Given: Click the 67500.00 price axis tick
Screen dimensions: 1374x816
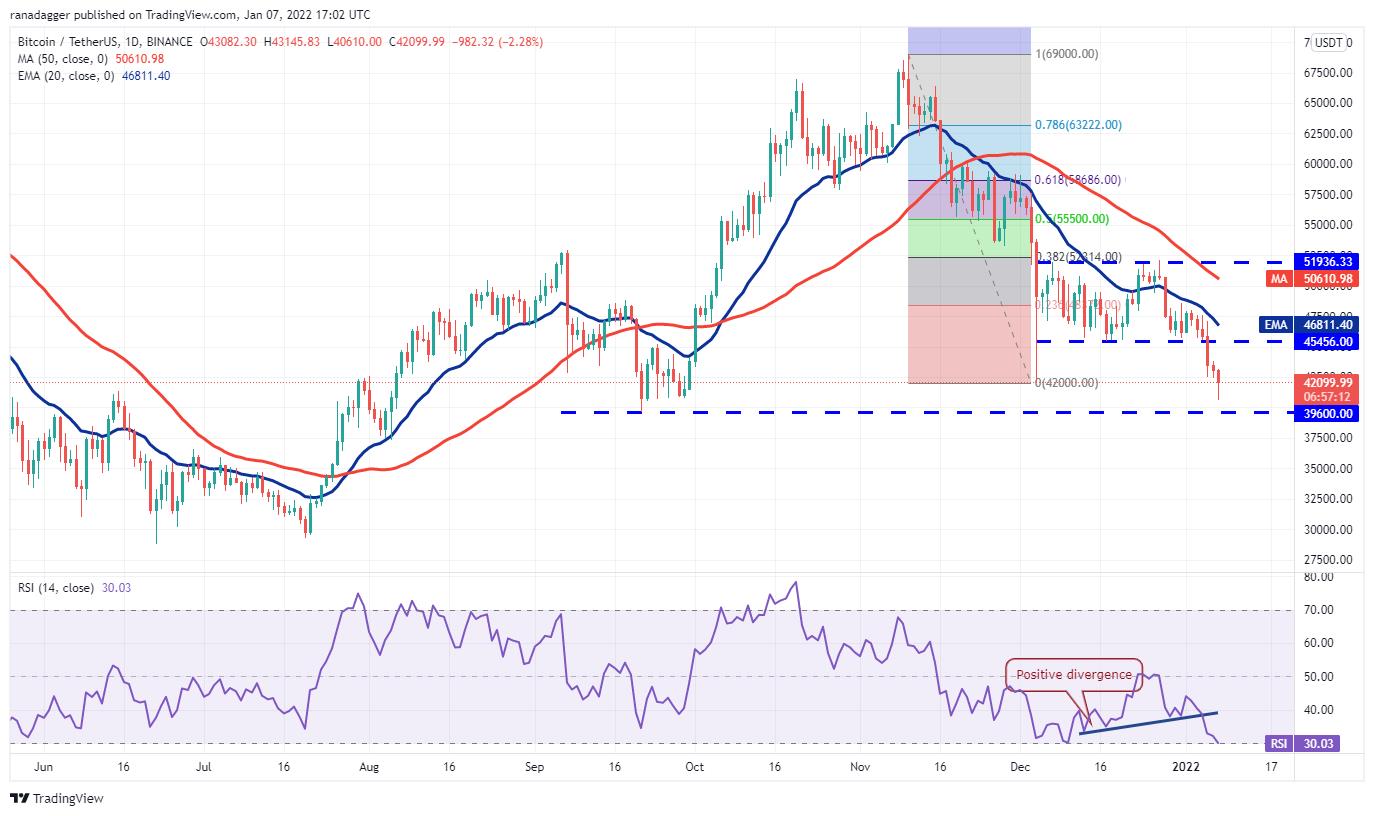Looking at the screenshot, I should click(x=1327, y=72).
